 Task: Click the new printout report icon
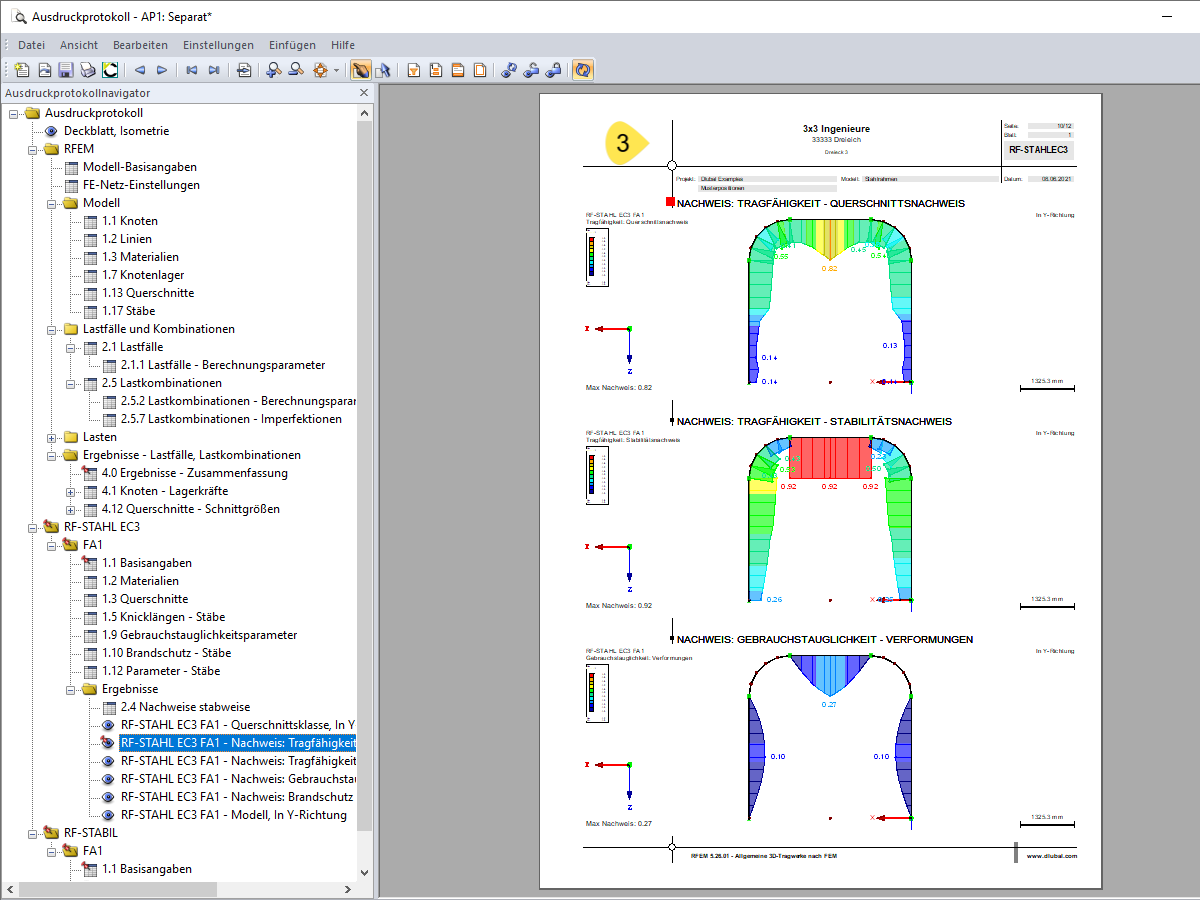coord(22,70)
